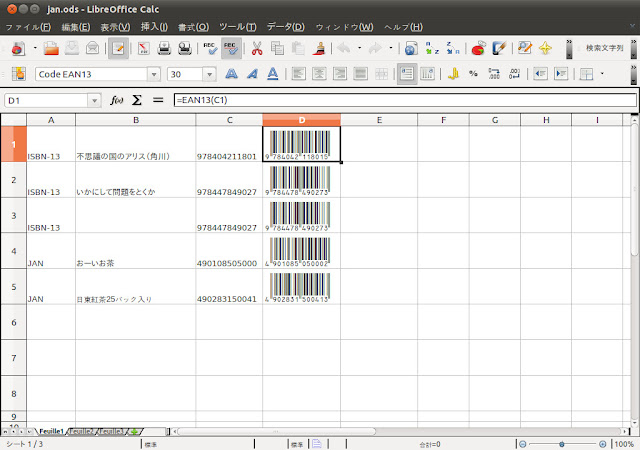
Task: Open the font size 30 dropdown
Action: [209, 74]
